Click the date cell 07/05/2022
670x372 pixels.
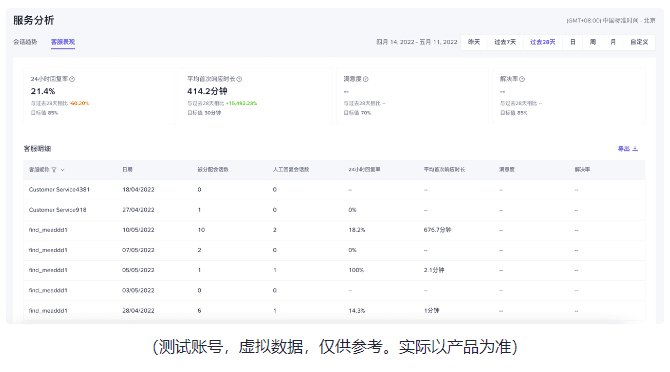[x=138, y=250]
